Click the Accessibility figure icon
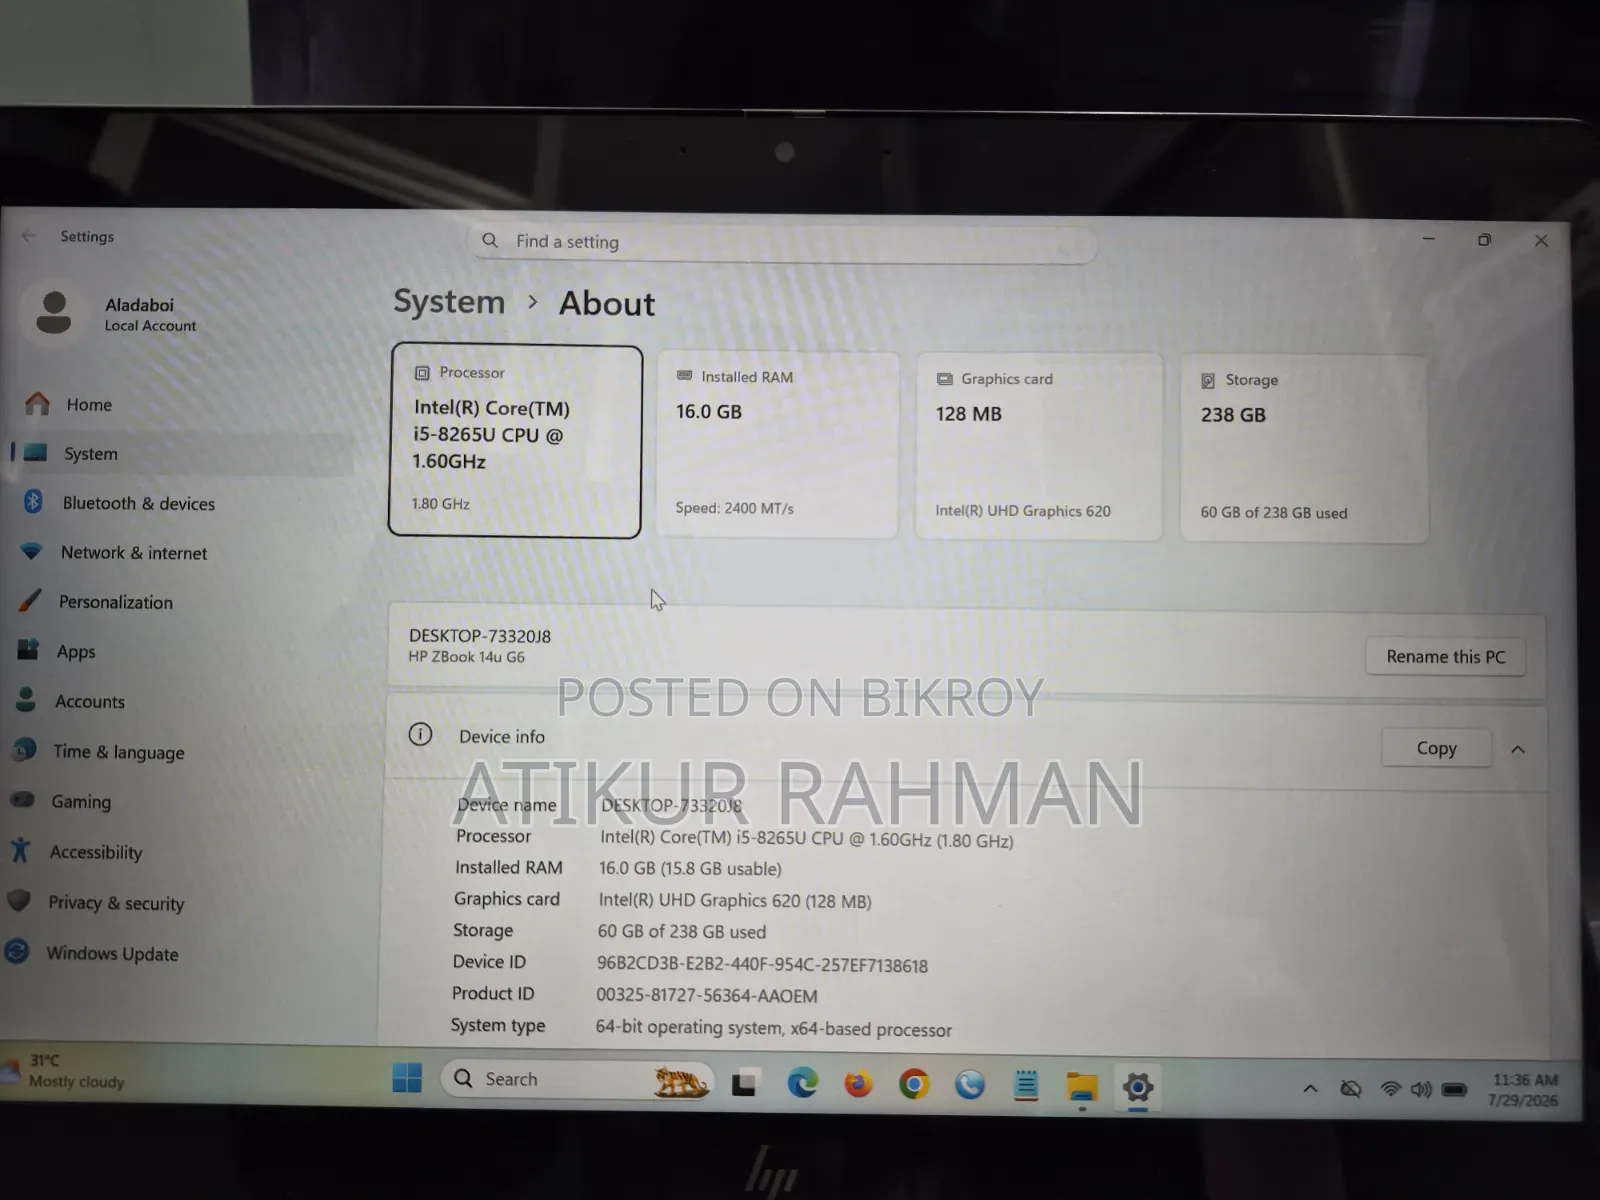1600x1200 pixels. point(20,850)
